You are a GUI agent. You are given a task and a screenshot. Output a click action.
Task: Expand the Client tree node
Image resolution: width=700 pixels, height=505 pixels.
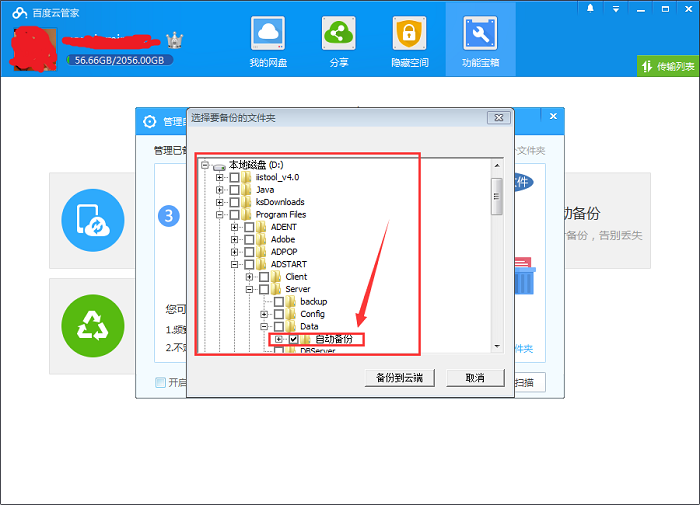pyautogui.click(x=249, y=277)
